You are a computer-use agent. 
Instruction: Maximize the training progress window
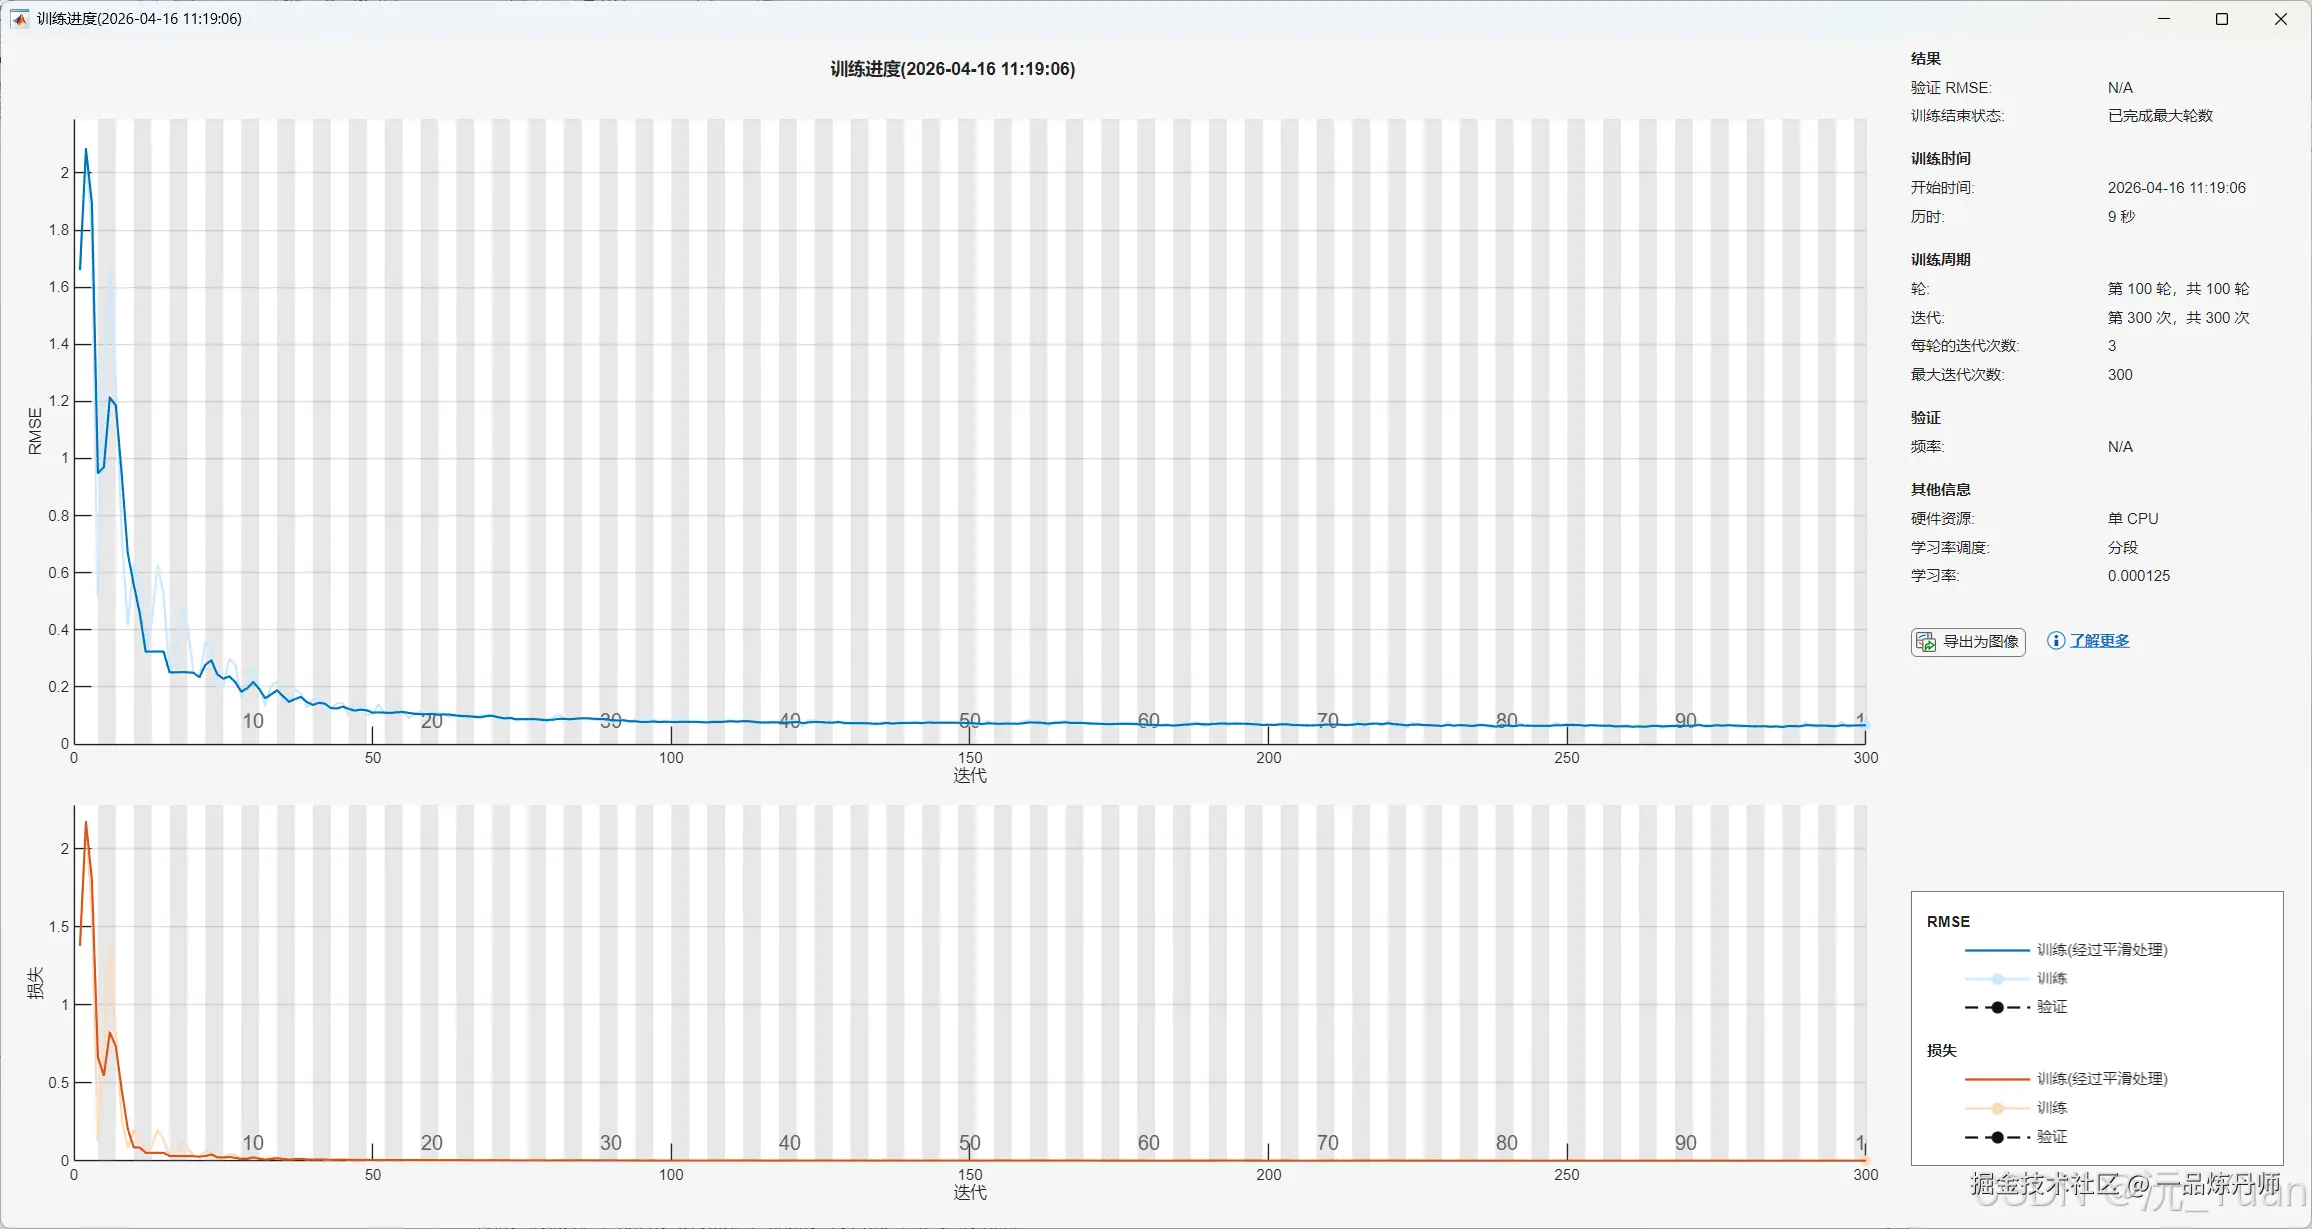tap(2222, 19)
